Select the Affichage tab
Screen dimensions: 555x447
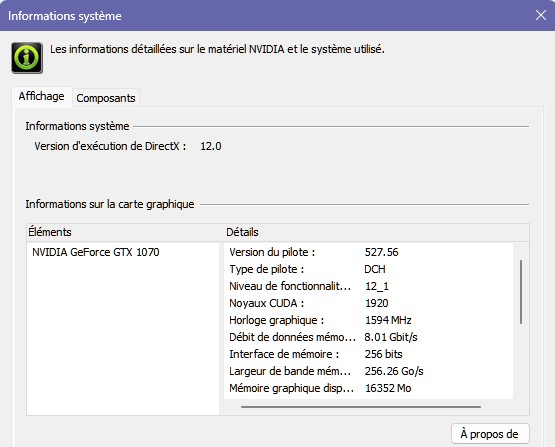(x=41, y=96)
